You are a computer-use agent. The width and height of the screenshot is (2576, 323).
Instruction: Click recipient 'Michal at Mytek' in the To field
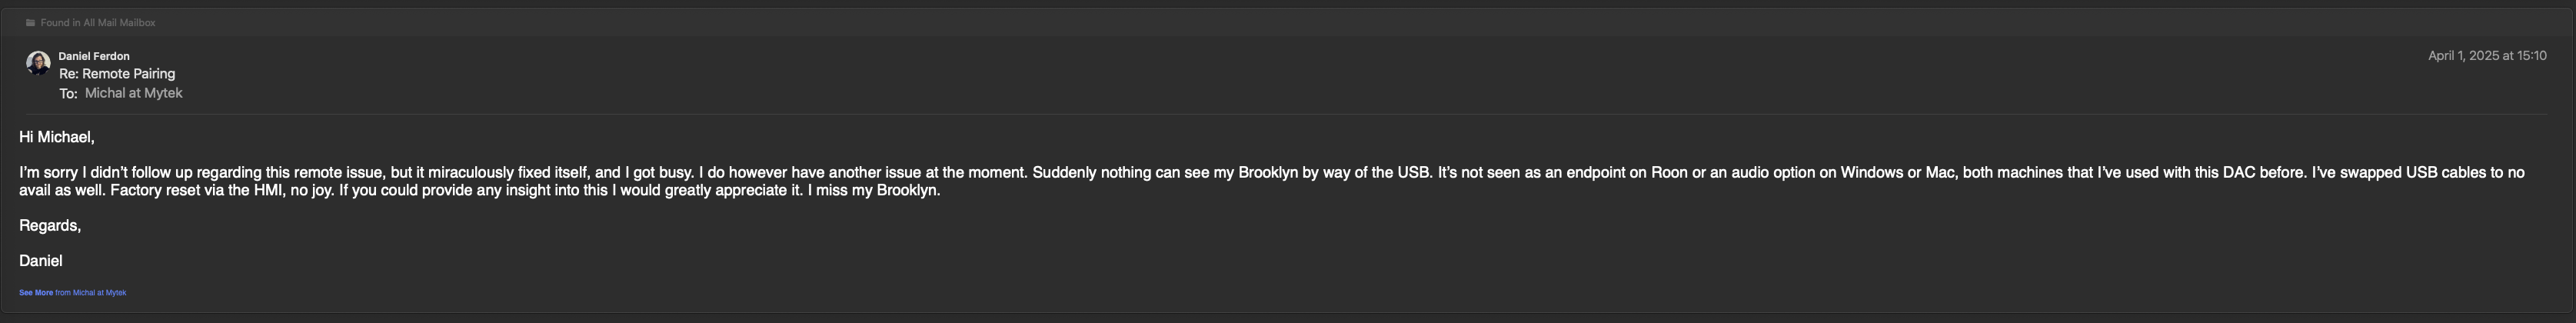pos(133,93)
